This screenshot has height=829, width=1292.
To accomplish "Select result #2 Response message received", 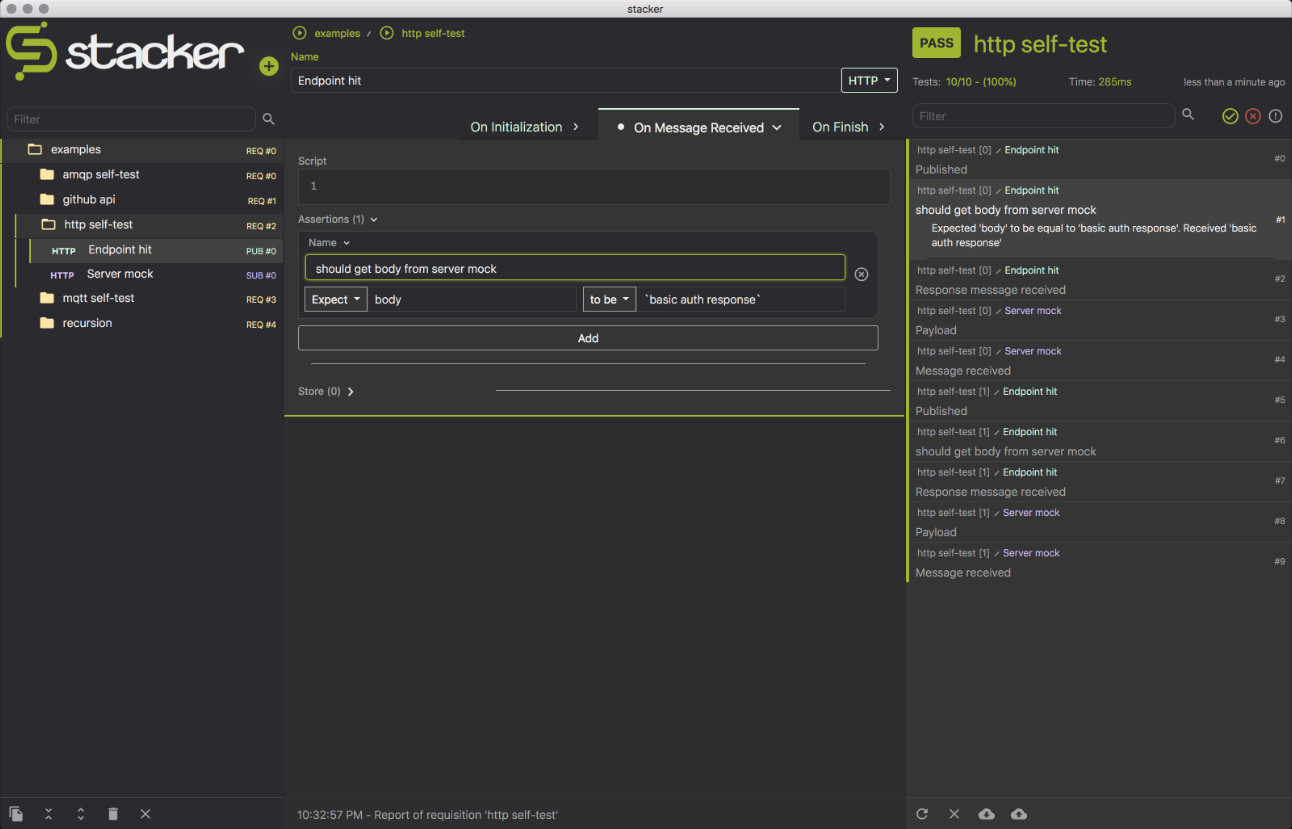I will pyautogui.click(x=1099, y=280).
